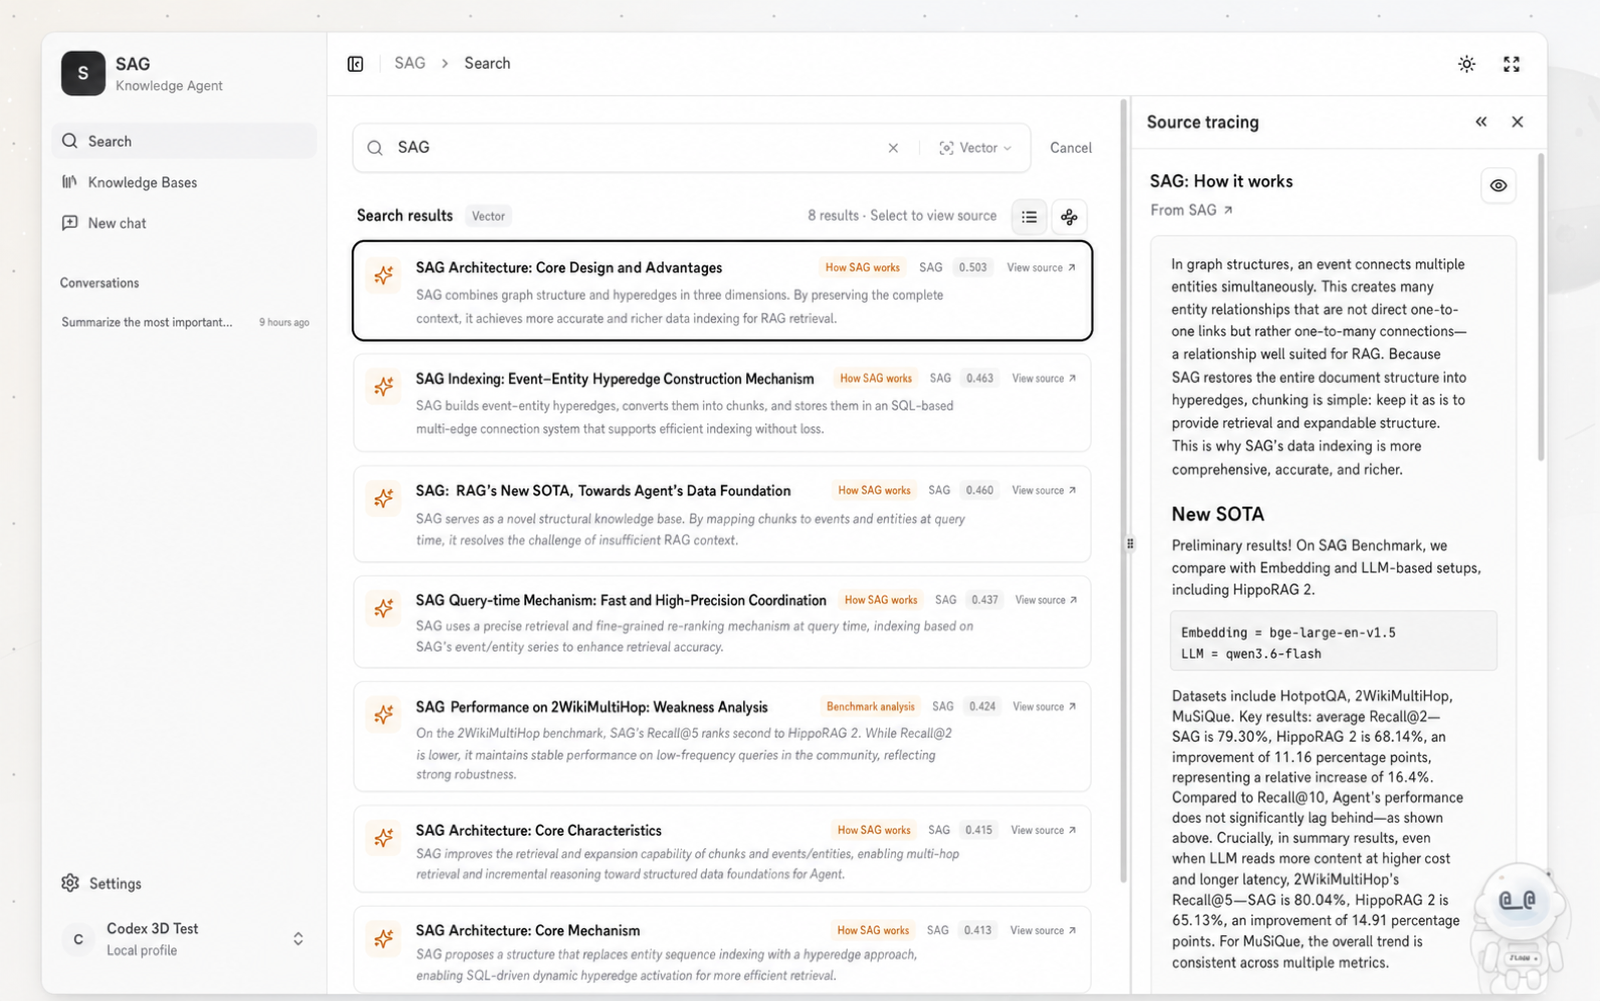1600x1001 pixels.
Task: Select 'SAG Performance on 2WikiMultiHop' result title
Action: pos(592,707)
